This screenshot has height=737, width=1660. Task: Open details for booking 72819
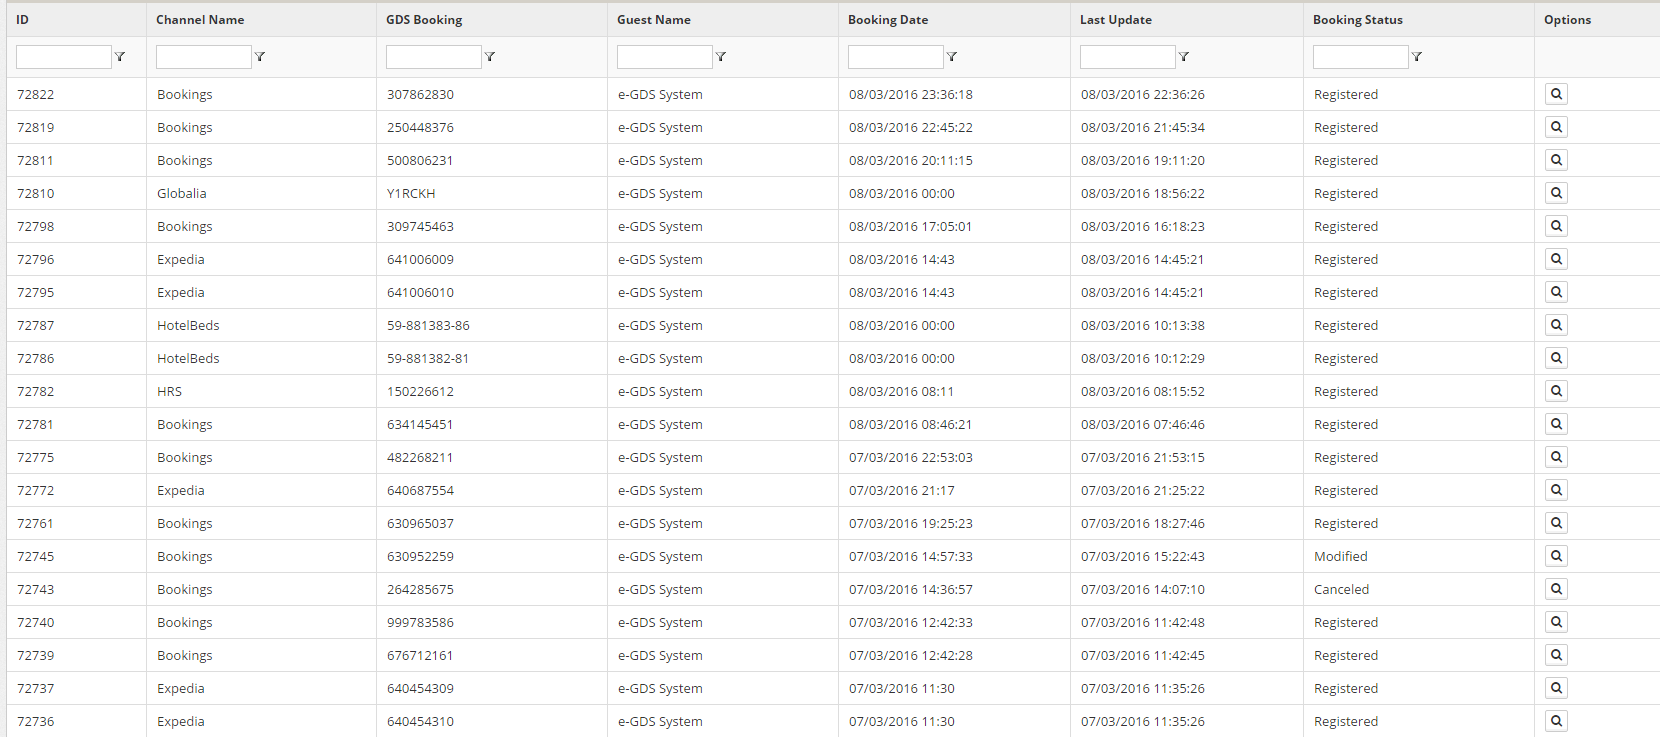1556,127
